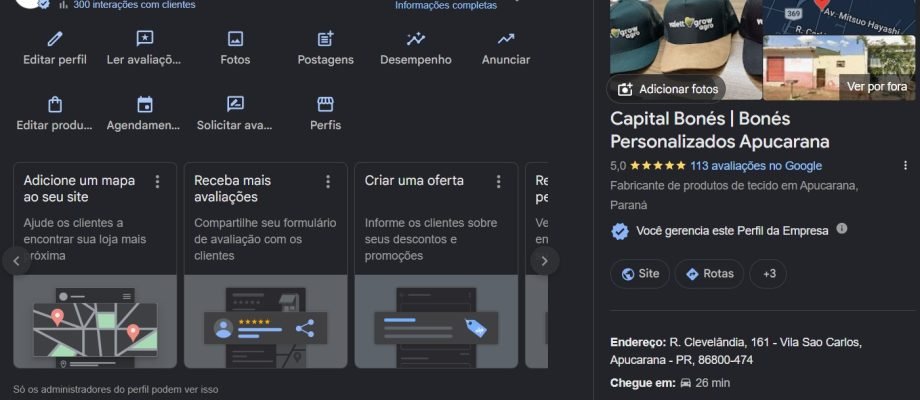The width and height of the screenshot is (920, 400).
Task: Open the 'Criar uma oferta' card
Action: point(436,265)
